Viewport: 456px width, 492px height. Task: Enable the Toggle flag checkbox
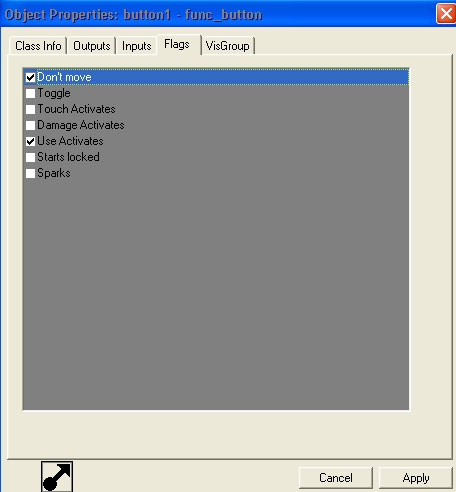(x=30, y=93)
